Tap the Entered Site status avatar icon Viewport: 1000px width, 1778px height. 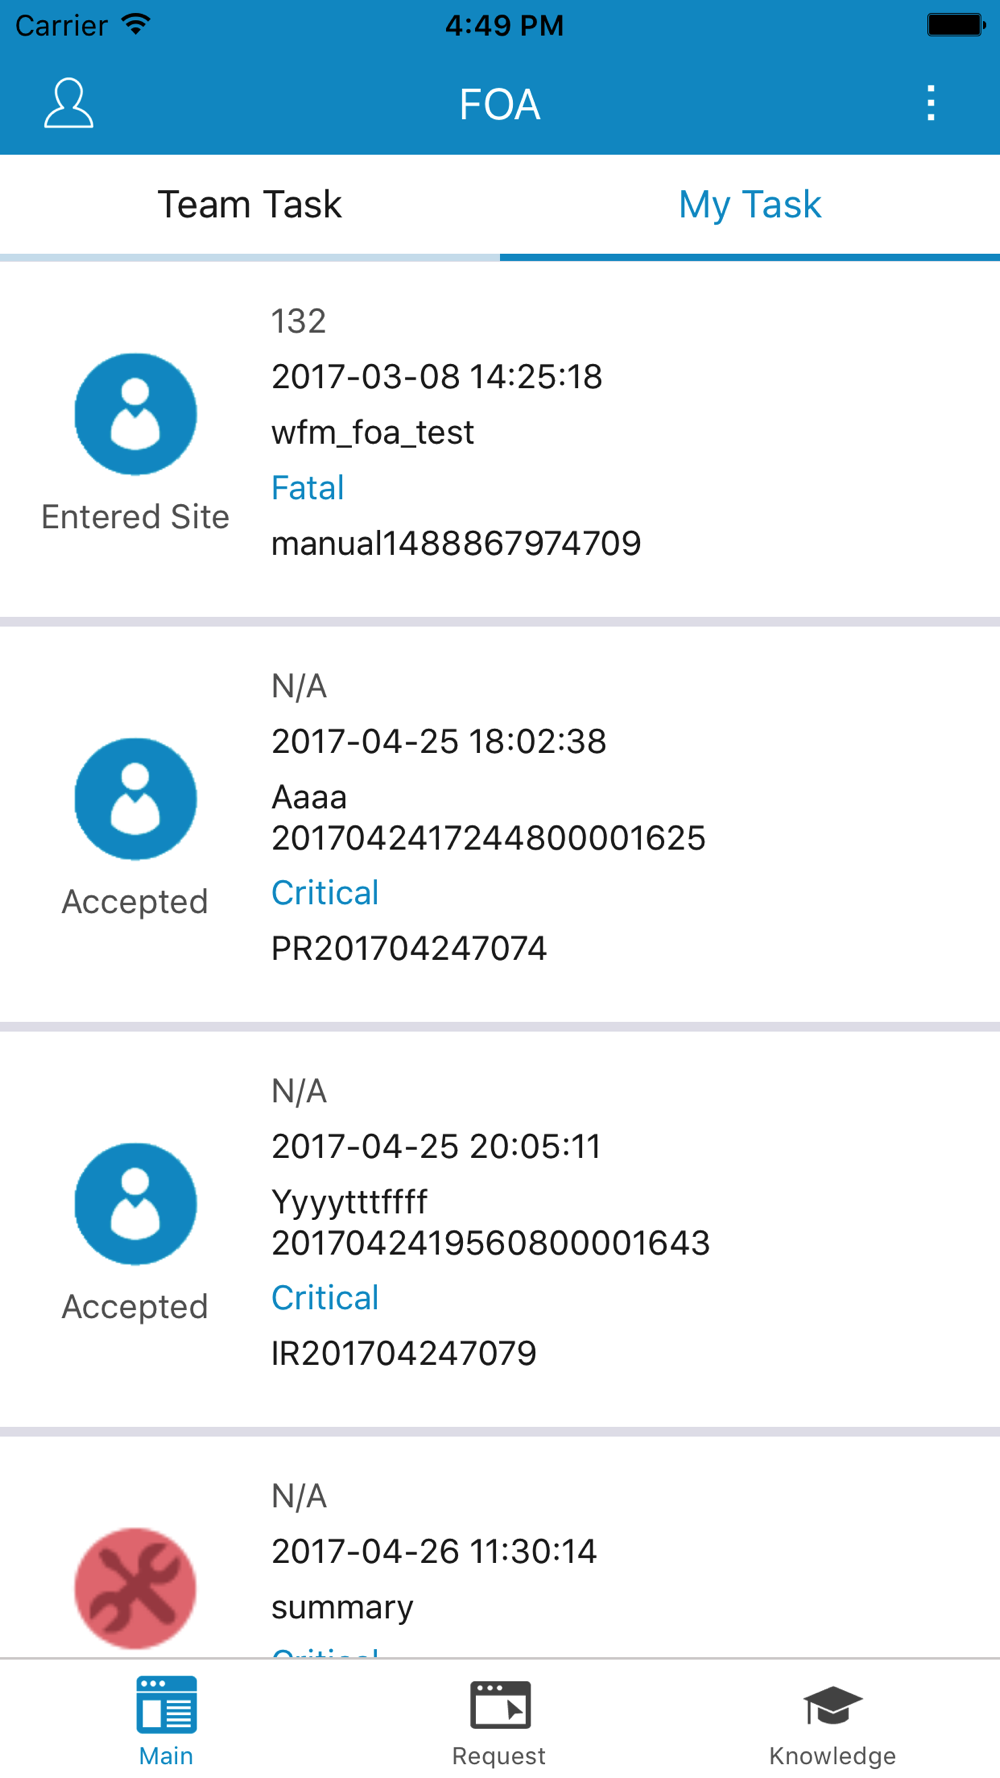(x=135, y=414)
